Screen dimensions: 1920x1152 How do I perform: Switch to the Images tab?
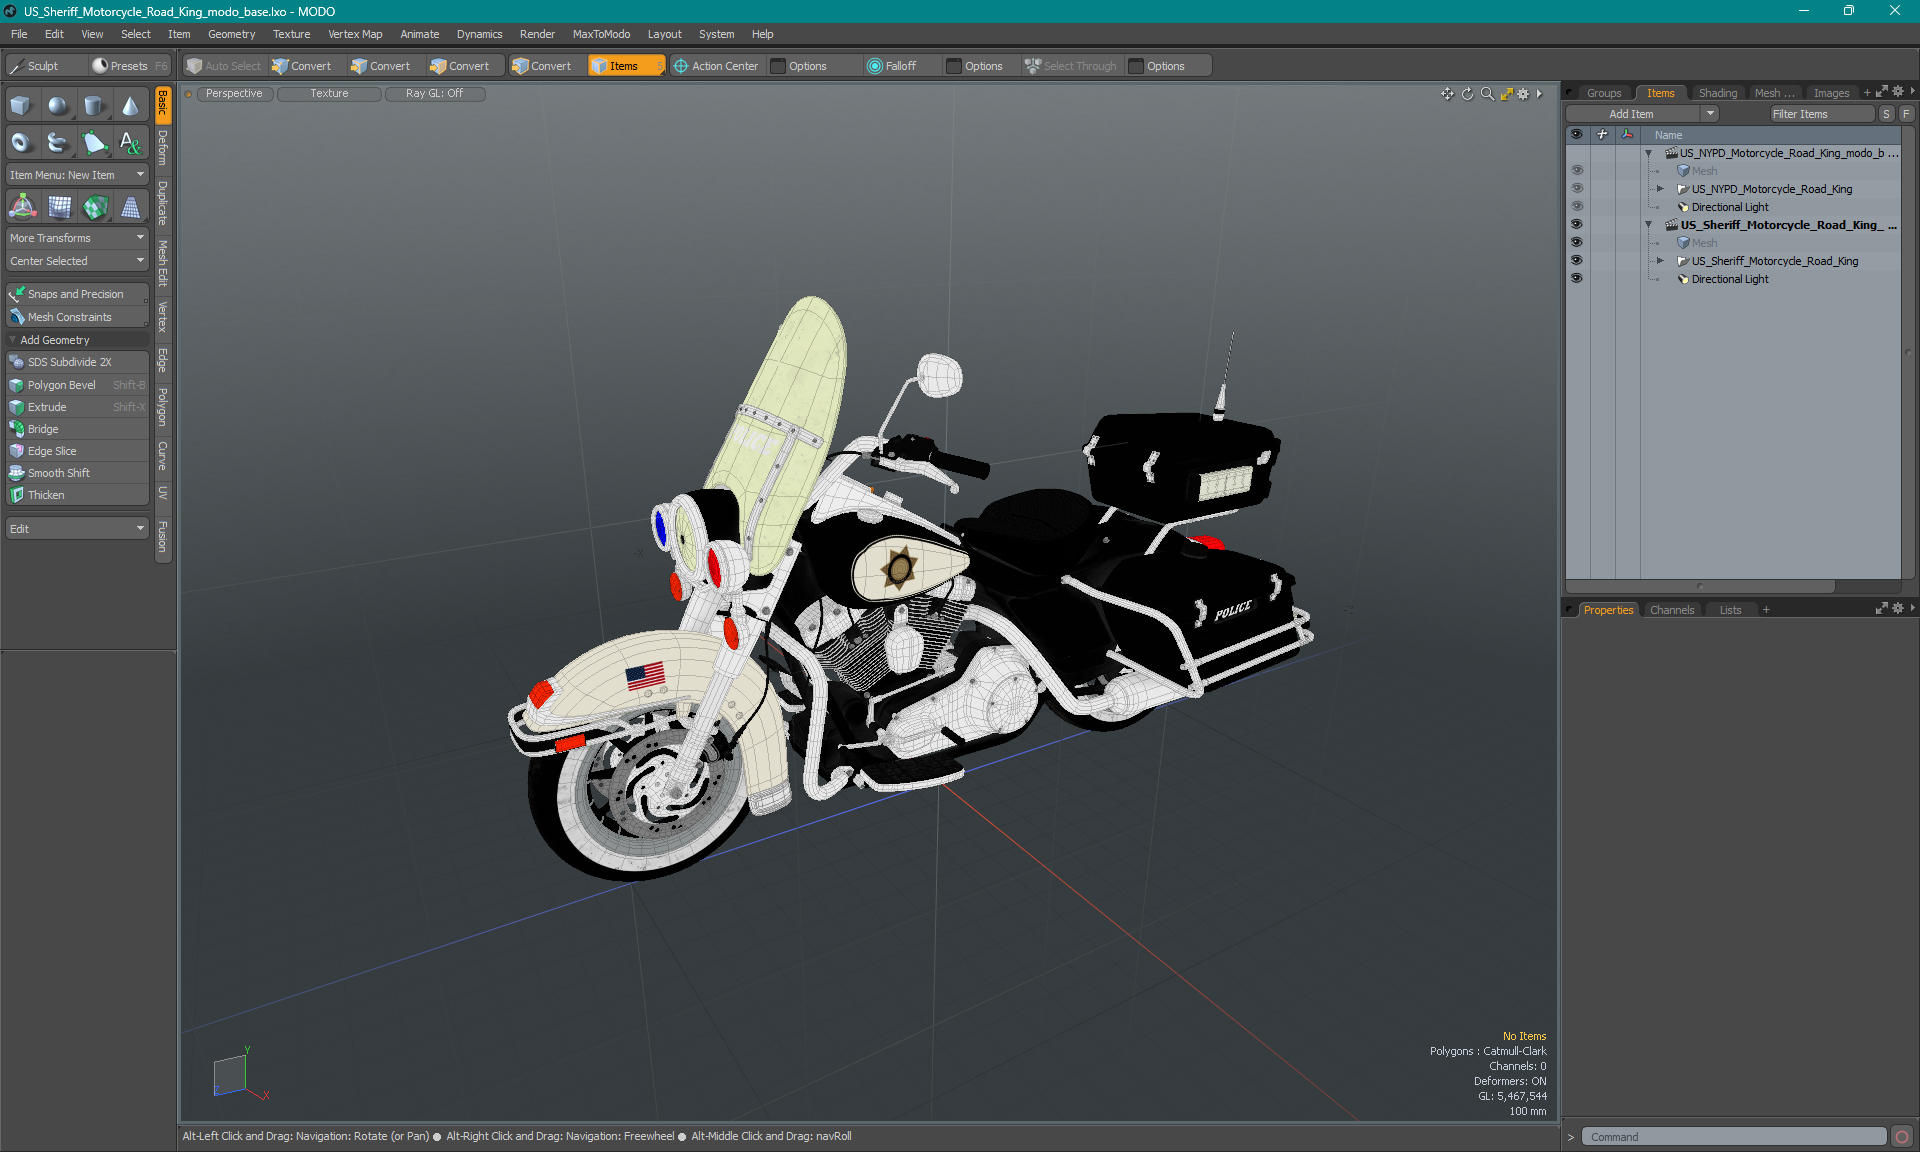[x=1832, y=92]
